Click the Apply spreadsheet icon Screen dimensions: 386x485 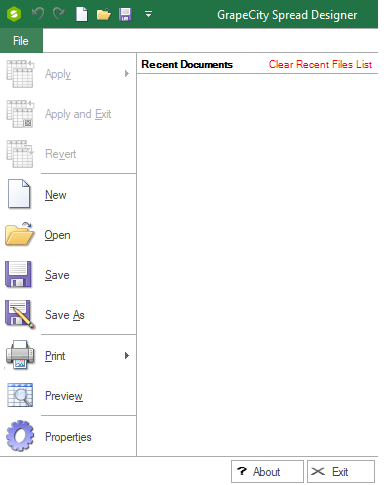click(x=20, y=74)
